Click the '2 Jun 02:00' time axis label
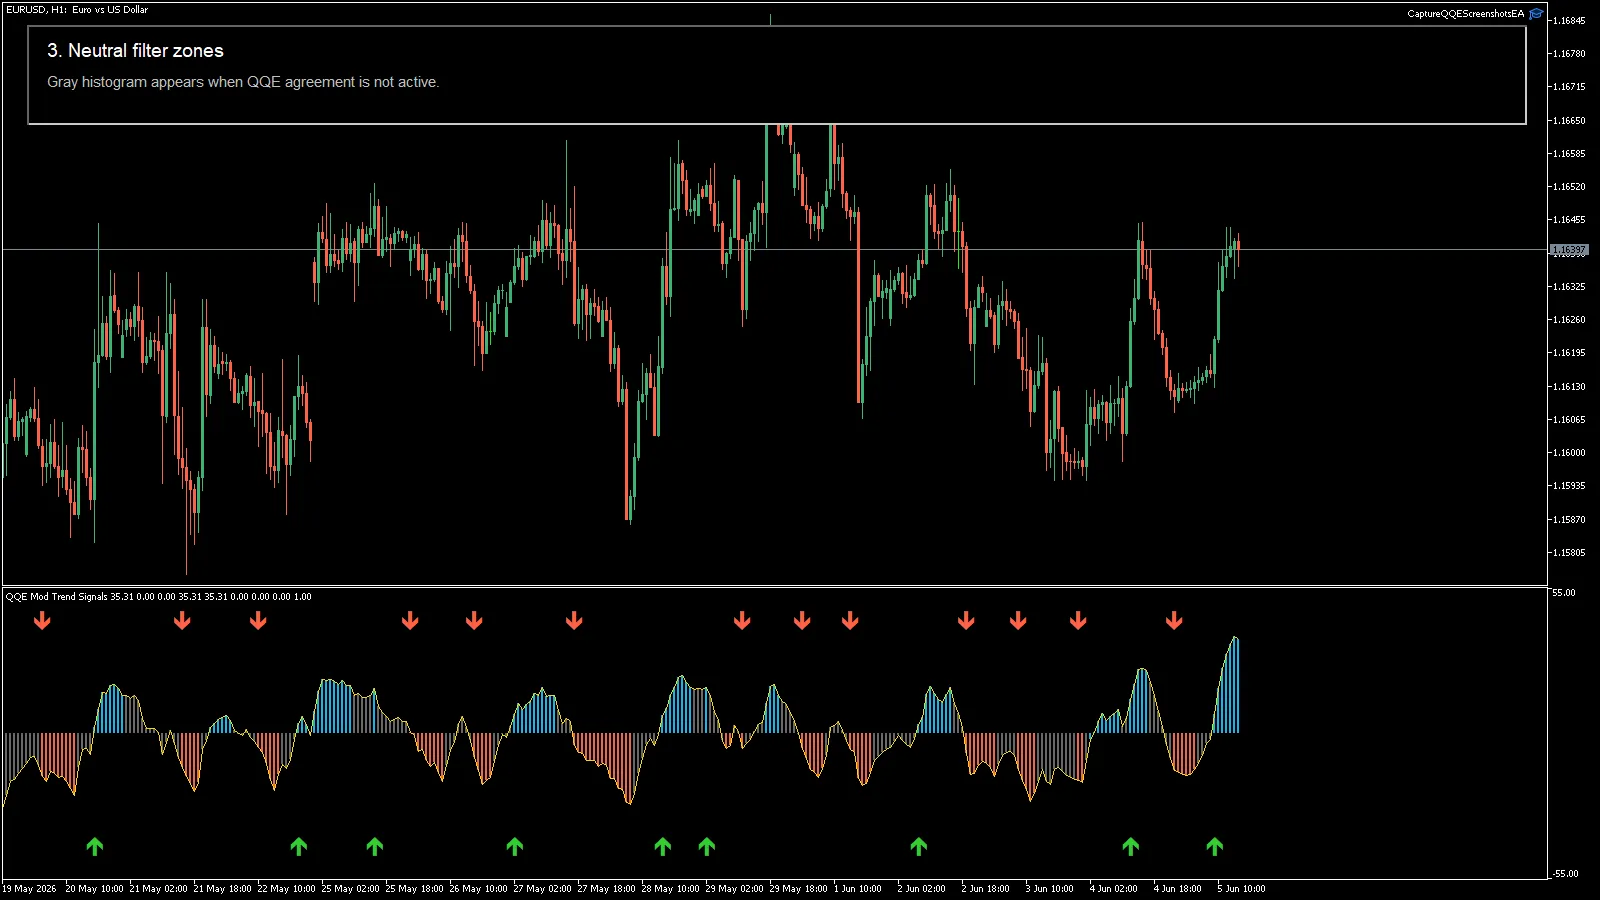This screenshot has width=1600, height=900. 921,889
